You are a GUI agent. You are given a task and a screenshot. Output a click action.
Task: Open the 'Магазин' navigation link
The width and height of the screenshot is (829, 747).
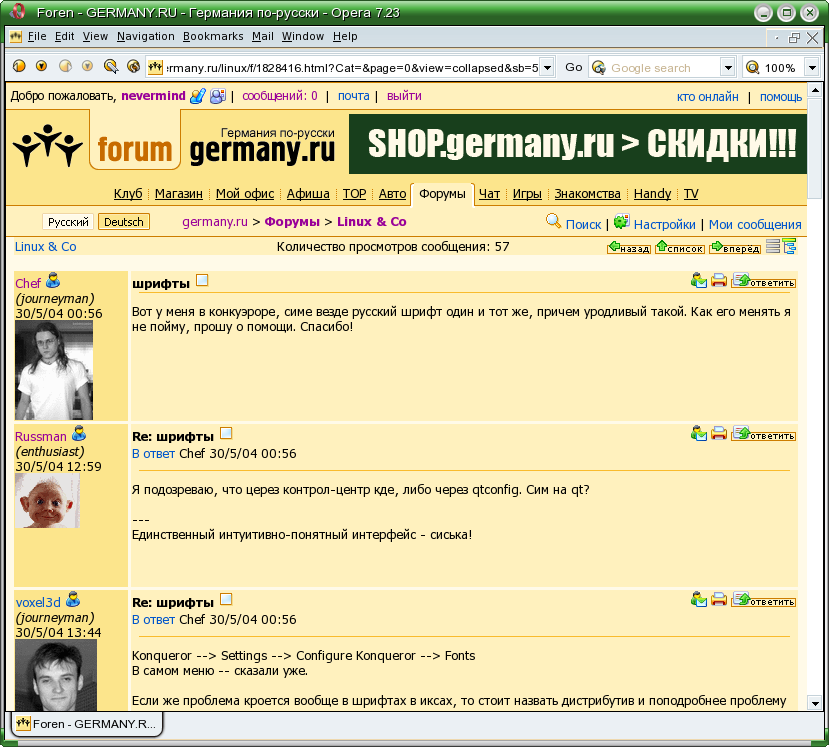(x=179, y=194)
